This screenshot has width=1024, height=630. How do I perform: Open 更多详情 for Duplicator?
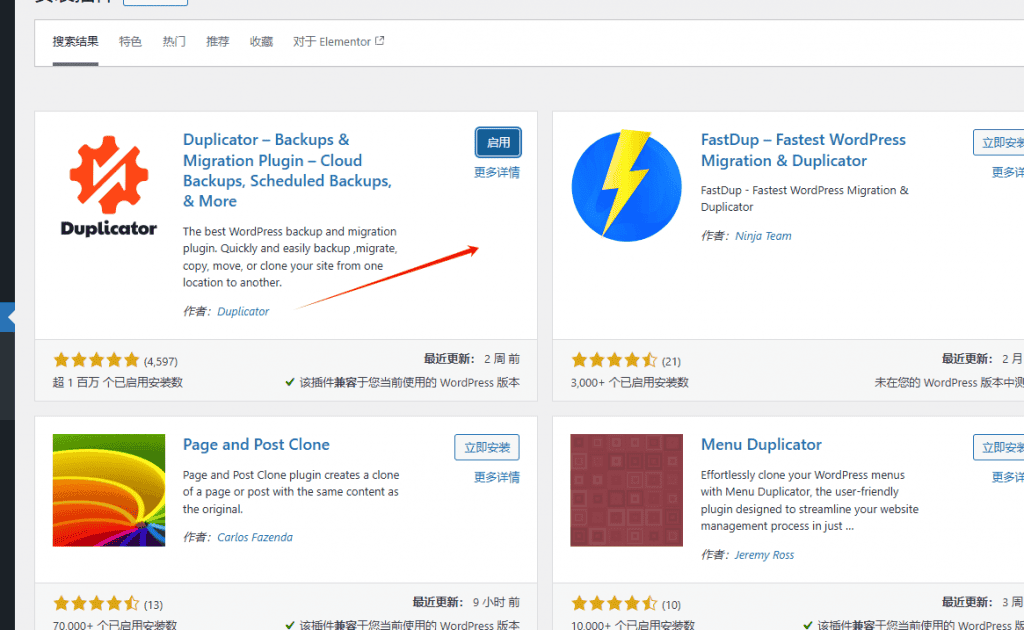click(497, 172)
